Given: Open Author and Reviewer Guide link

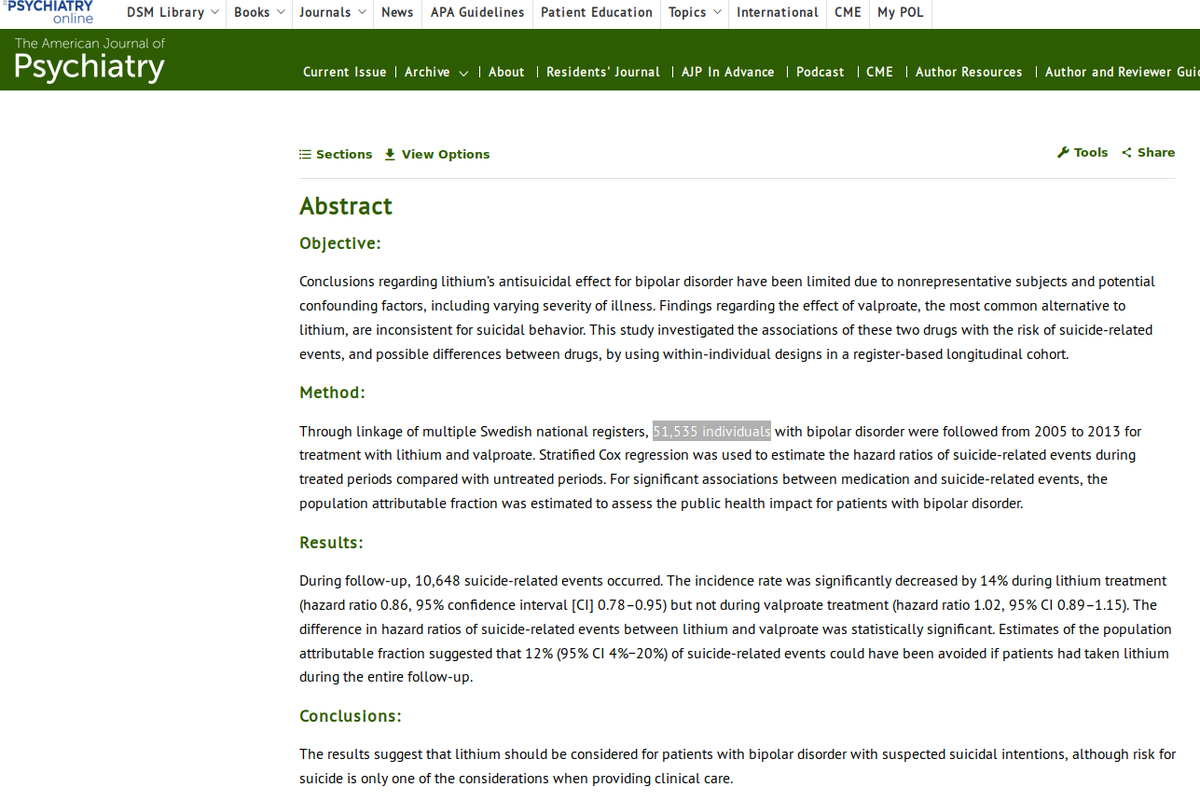Looking at the screenshot, I should (x=1122, y=72).
